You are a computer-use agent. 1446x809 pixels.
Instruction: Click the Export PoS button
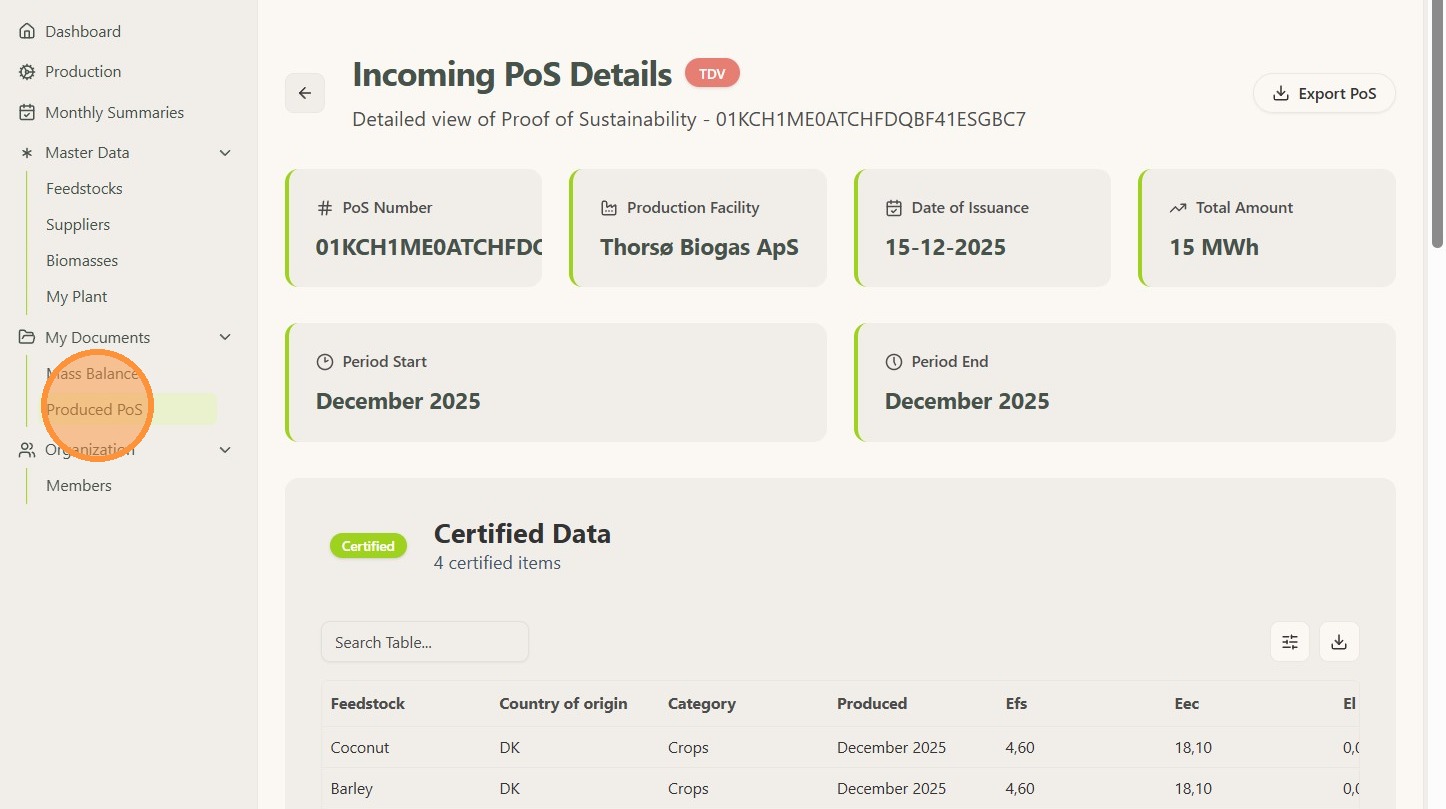pyautogui.click(x=1324, y=94)
